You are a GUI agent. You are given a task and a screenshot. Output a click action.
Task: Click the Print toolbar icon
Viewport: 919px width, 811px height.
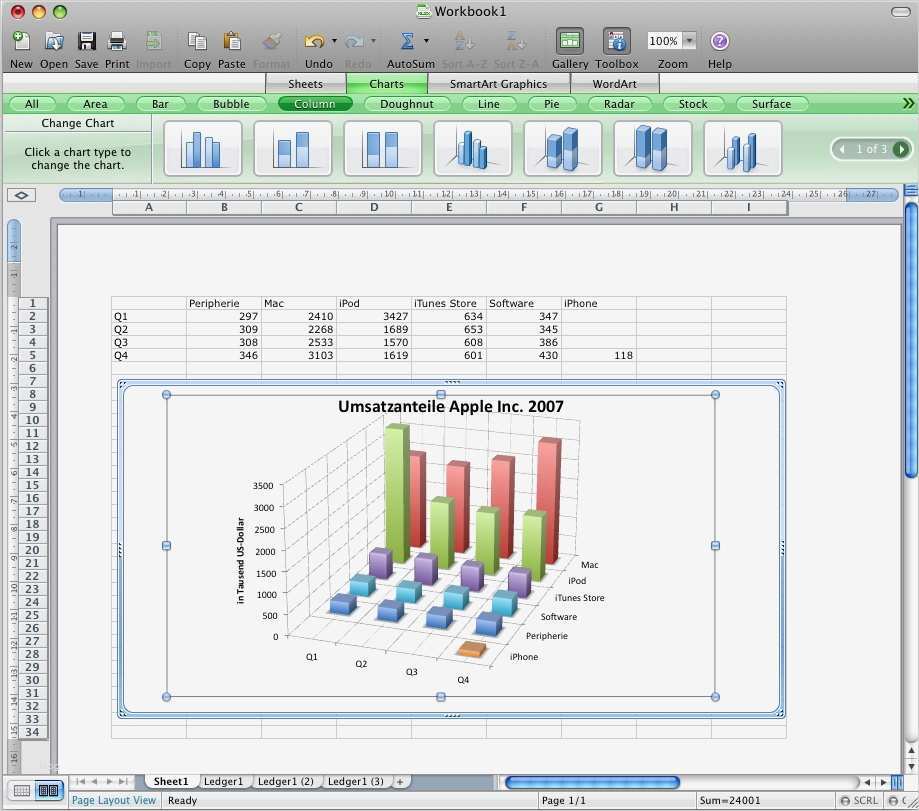pyautogui.click(x=117, y=41)
